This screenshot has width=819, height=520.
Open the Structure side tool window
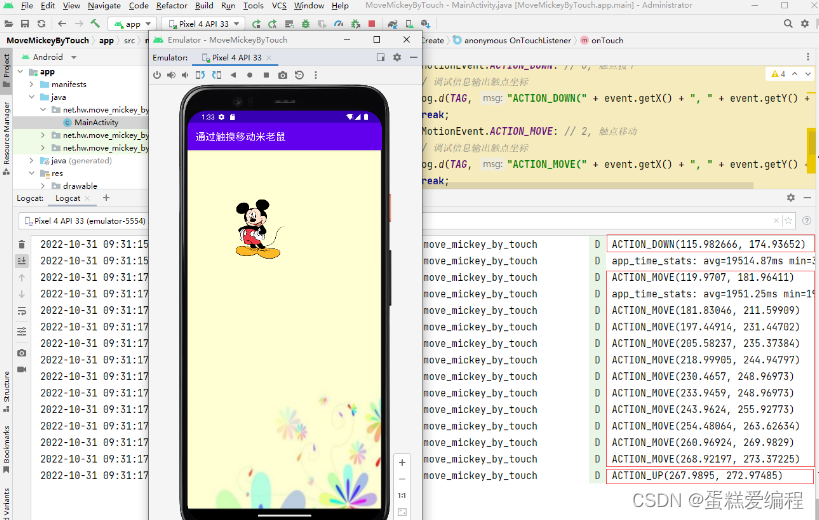pos(6,391)
